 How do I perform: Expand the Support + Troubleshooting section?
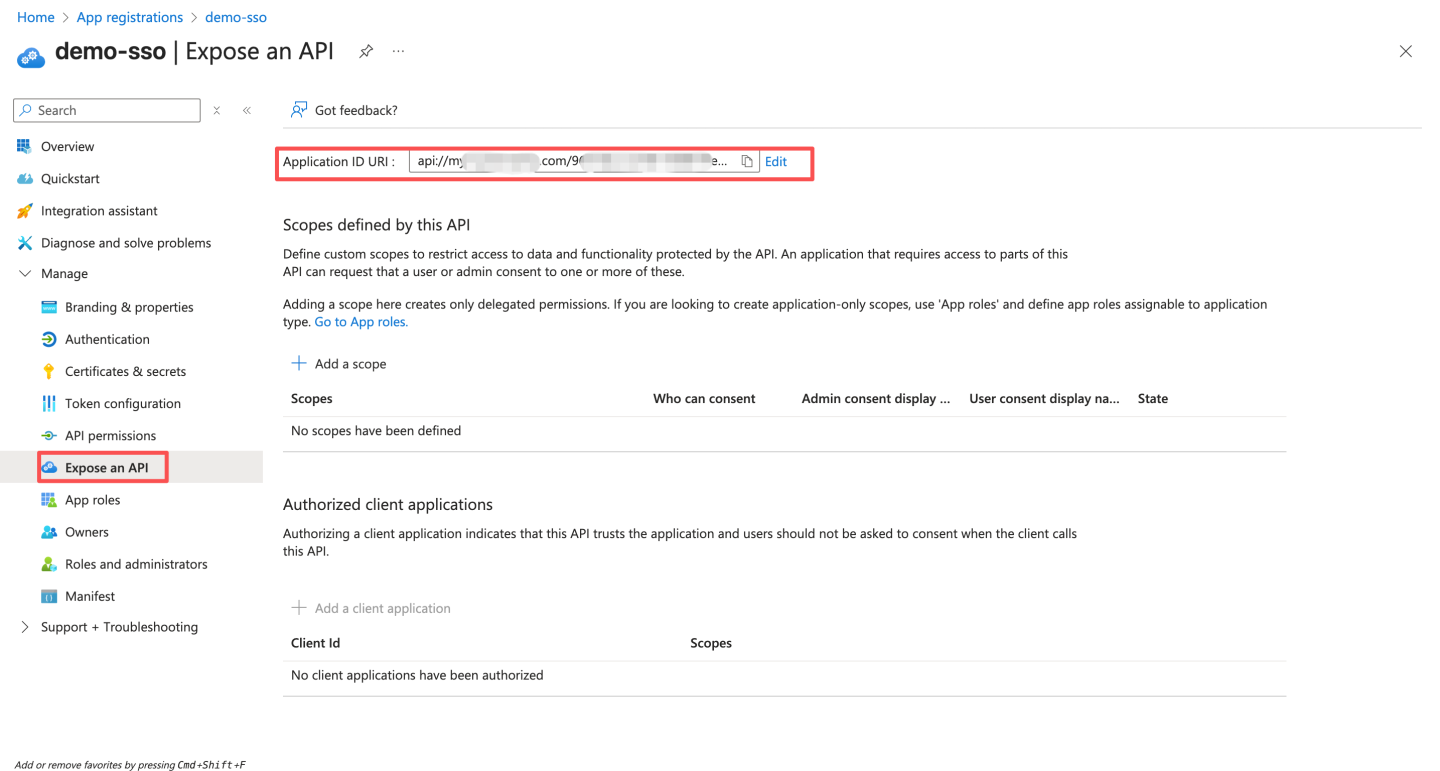point(25,627)
